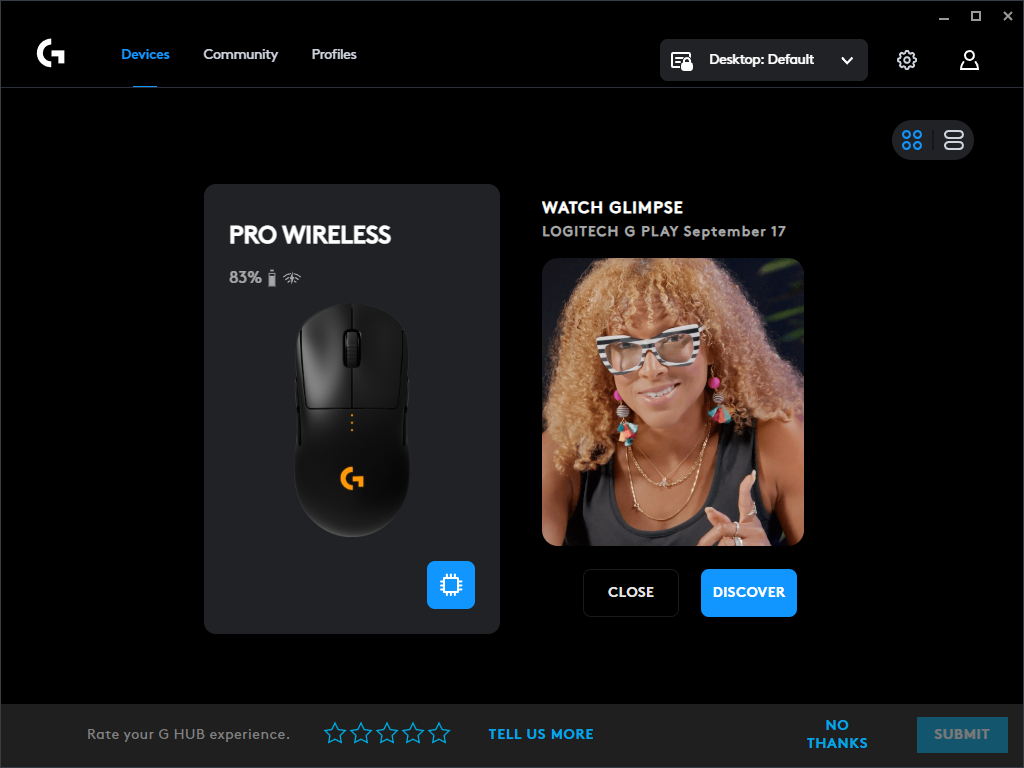Click the wireless connection icon
1024x768 pixels.
pos(292,278)
